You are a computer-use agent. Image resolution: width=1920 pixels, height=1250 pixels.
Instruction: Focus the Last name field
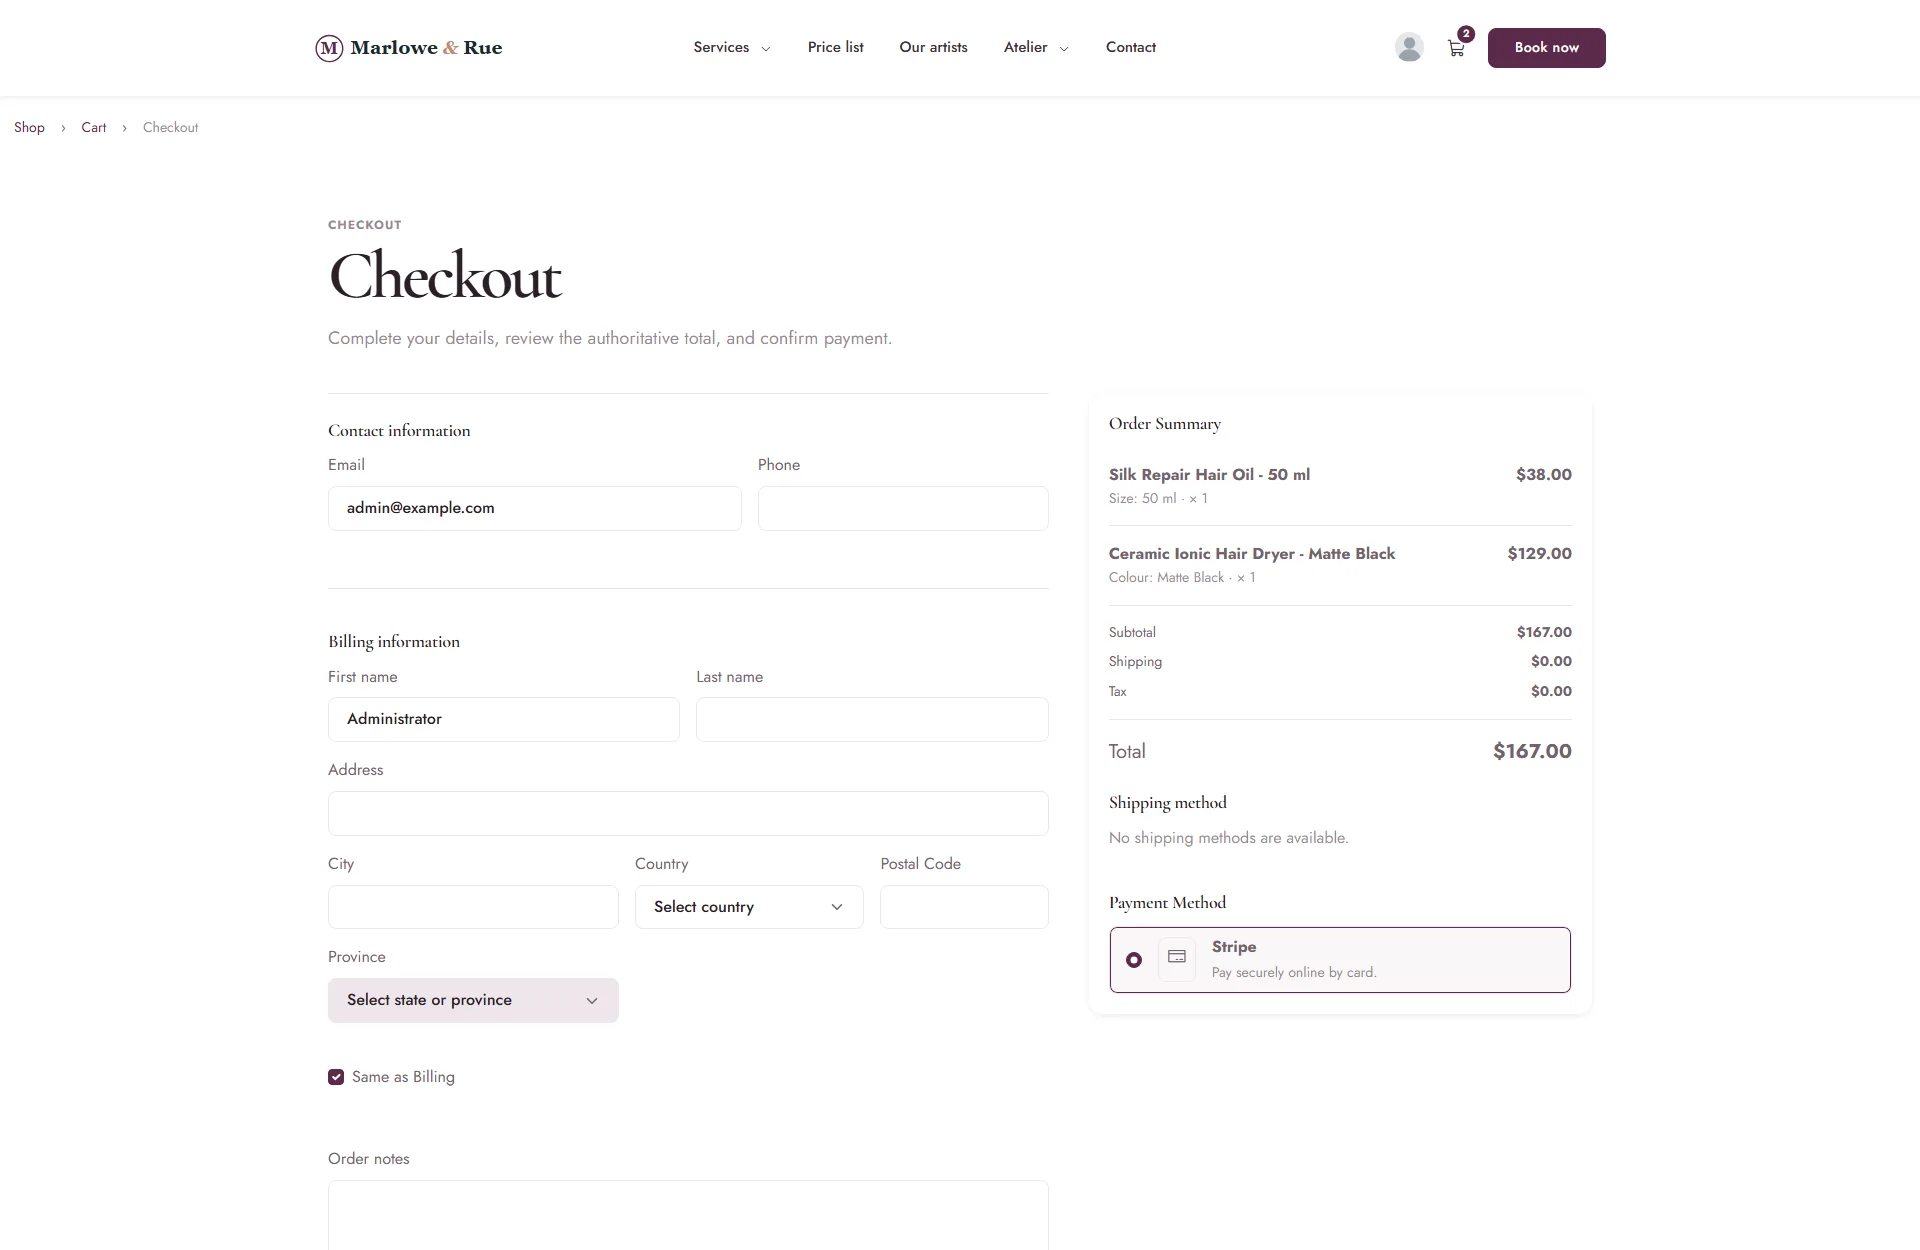pyautogui.click(x=872, y=719)
